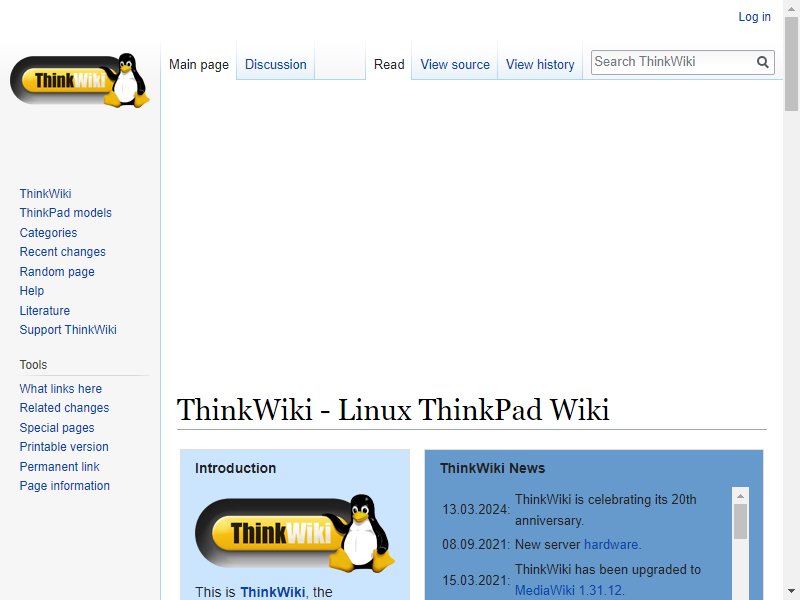
Task: Open the Printable version
Action: tap(64, 447)
